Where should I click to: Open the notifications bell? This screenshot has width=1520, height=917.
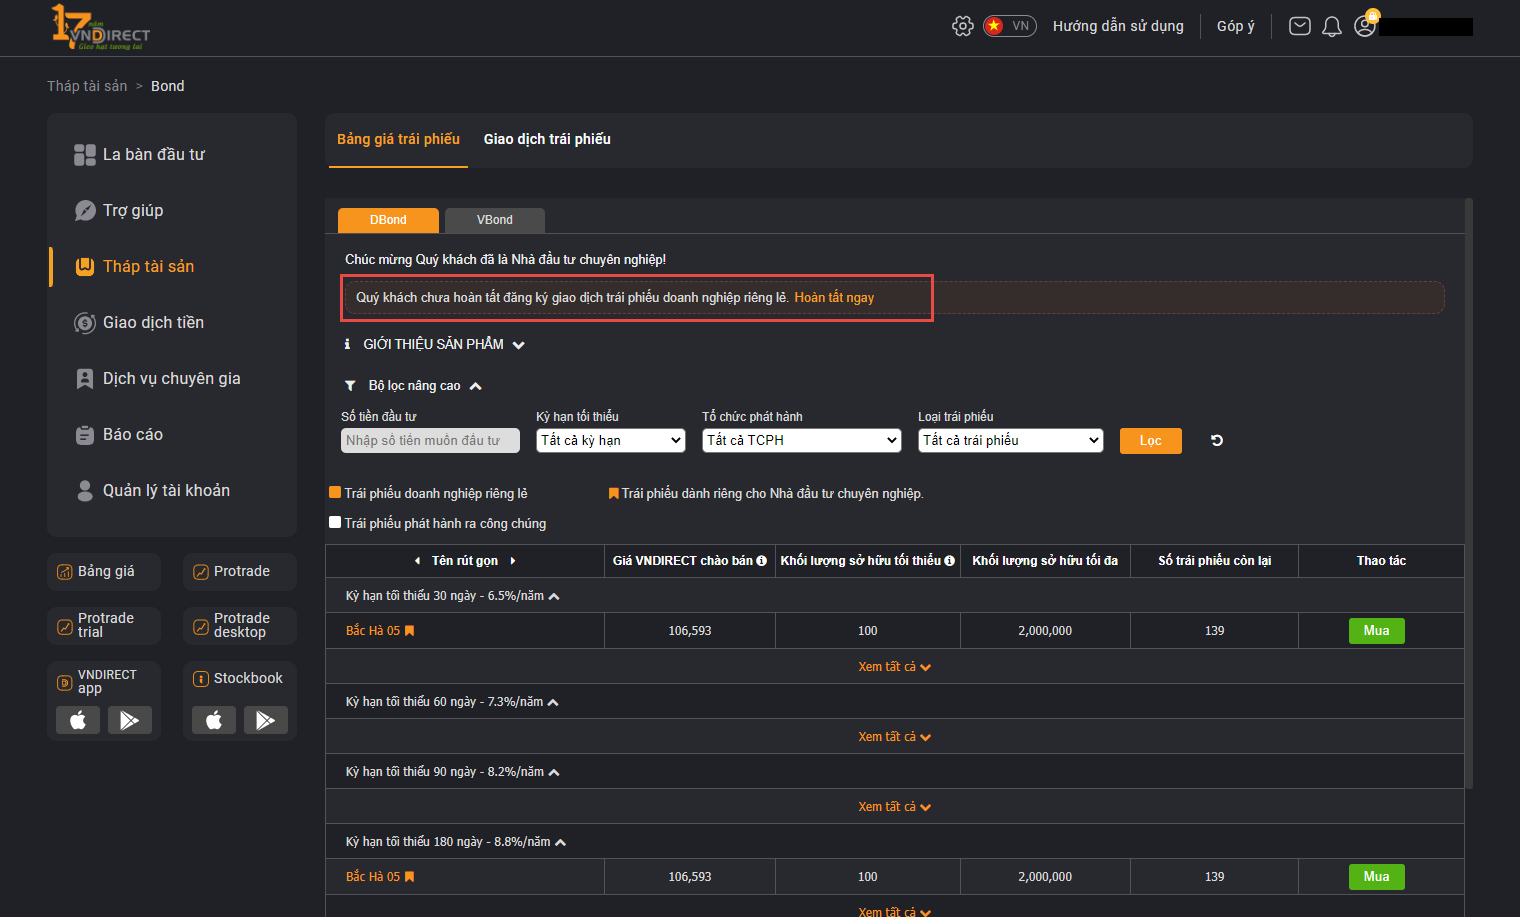1332,27
